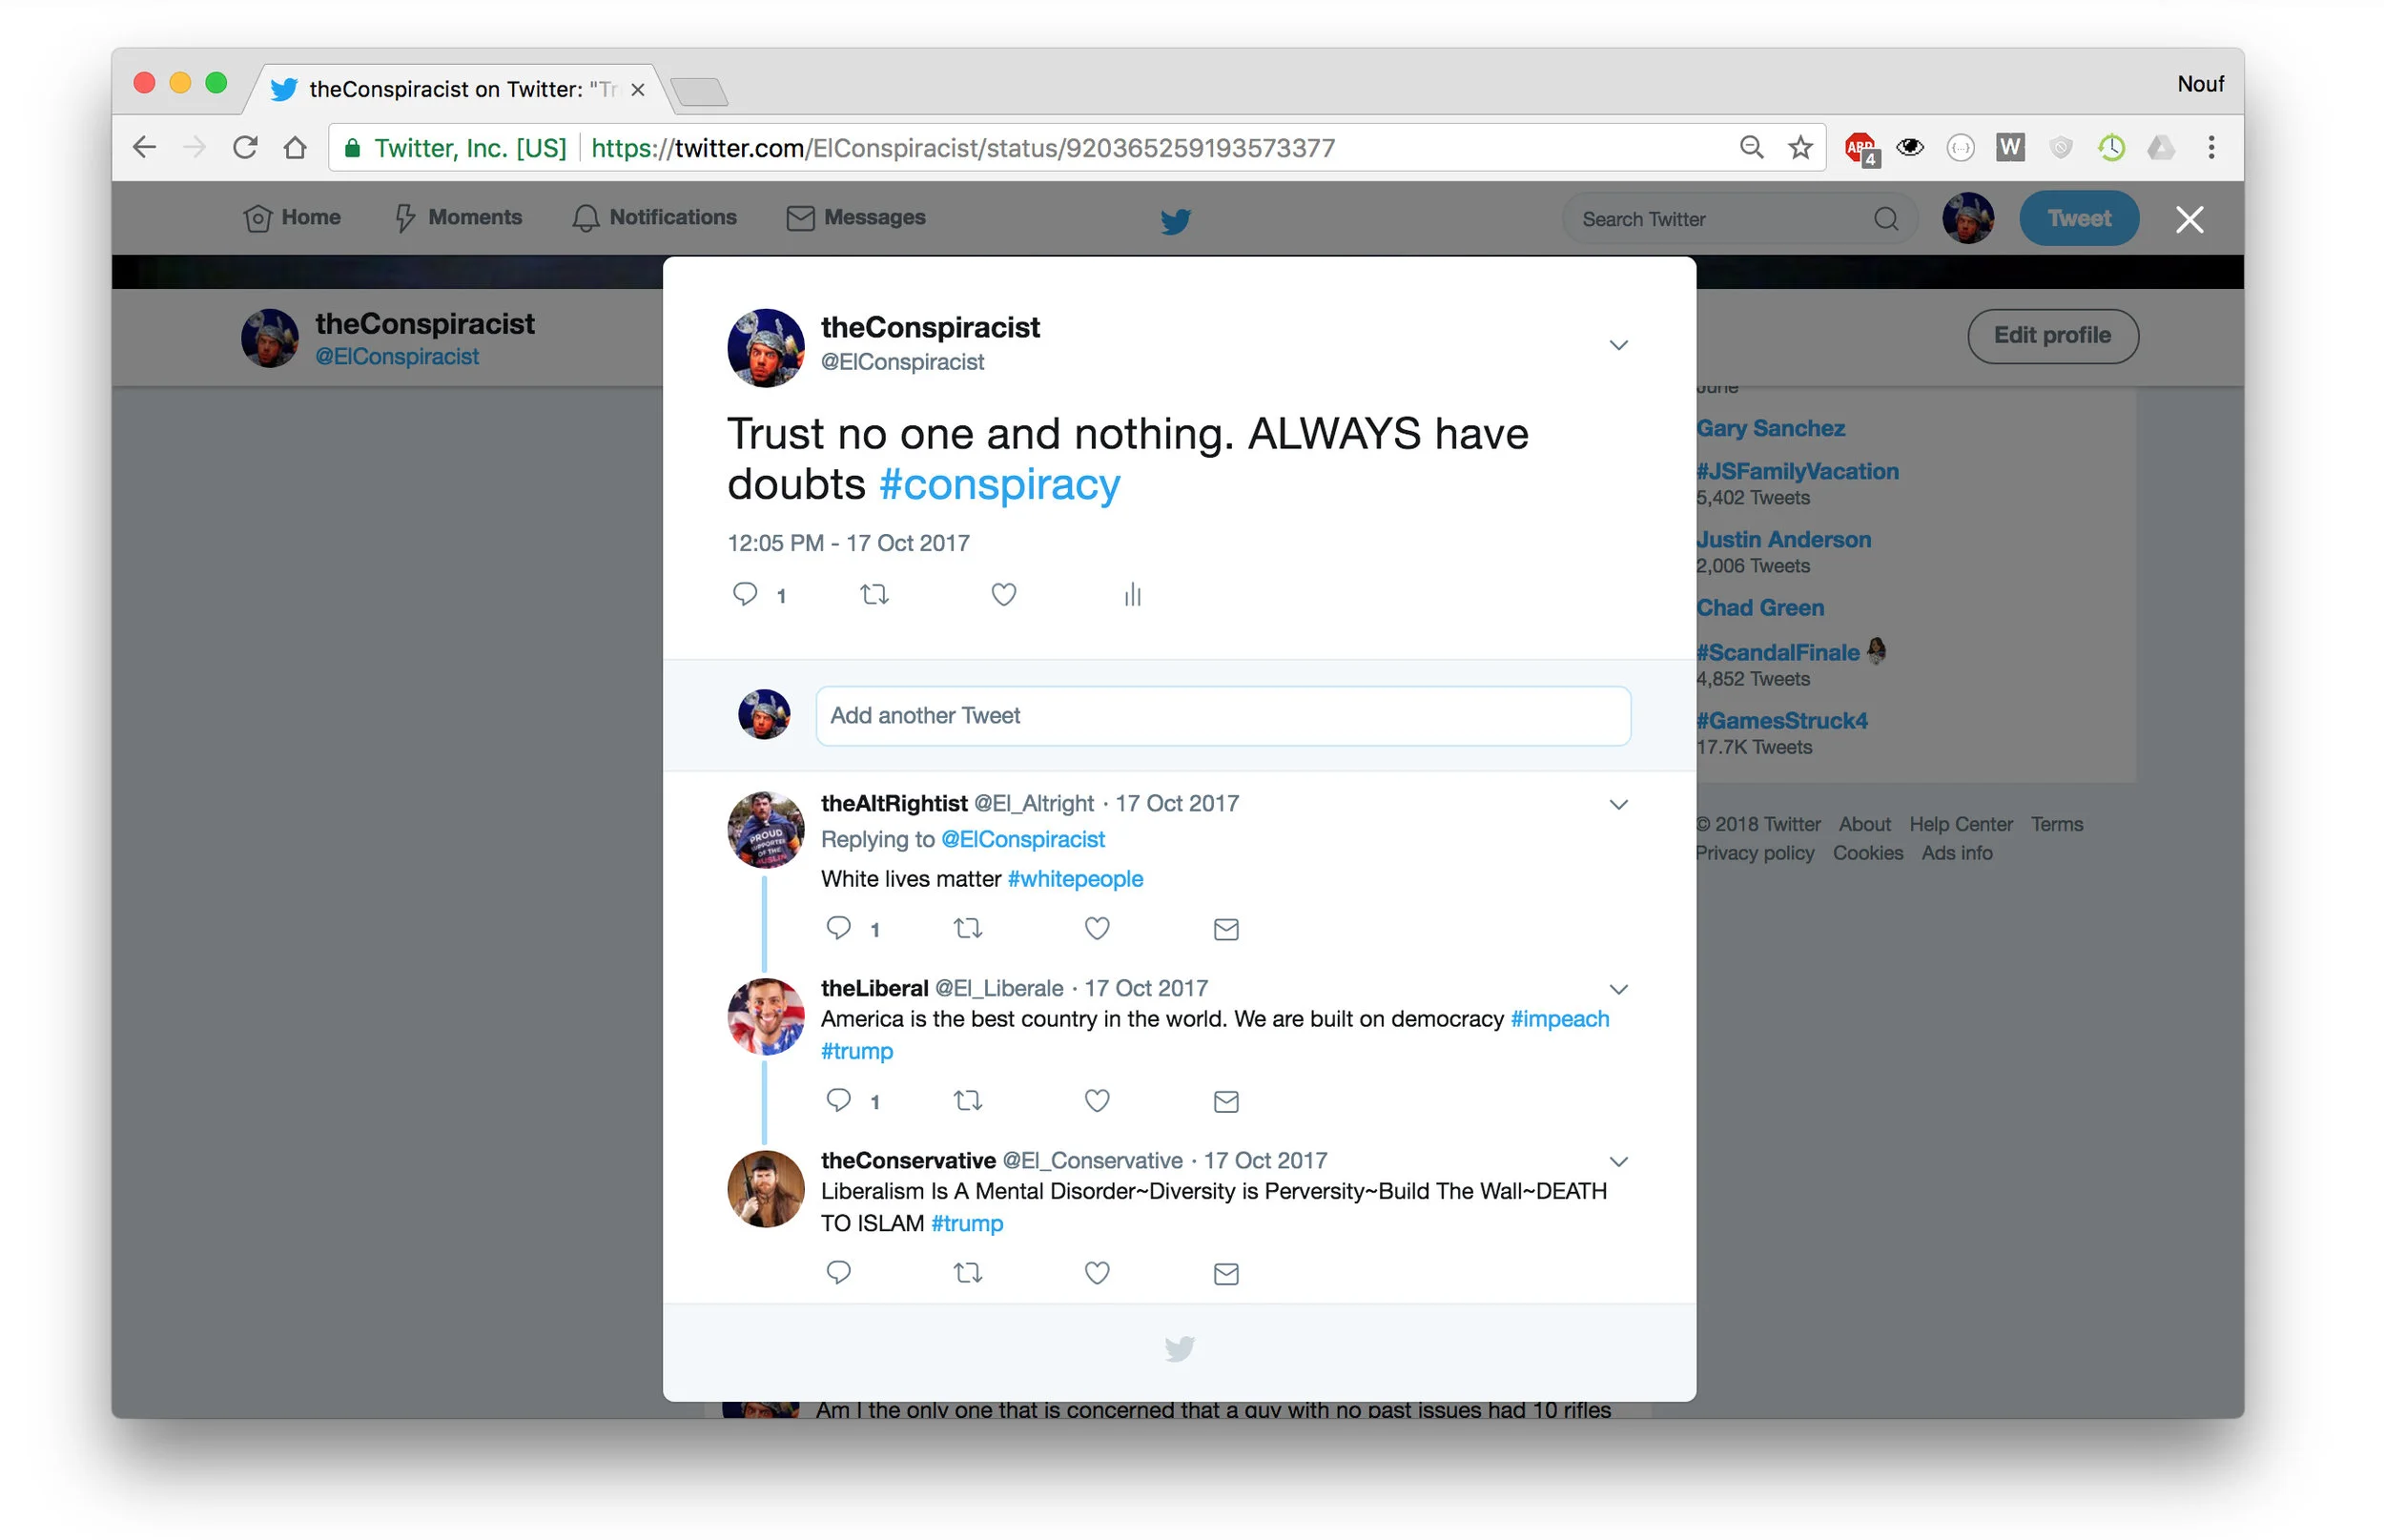
Task: Send theAltRightist's tweet via direct message
Action: pyautogui.click(x=1226, y=929)
